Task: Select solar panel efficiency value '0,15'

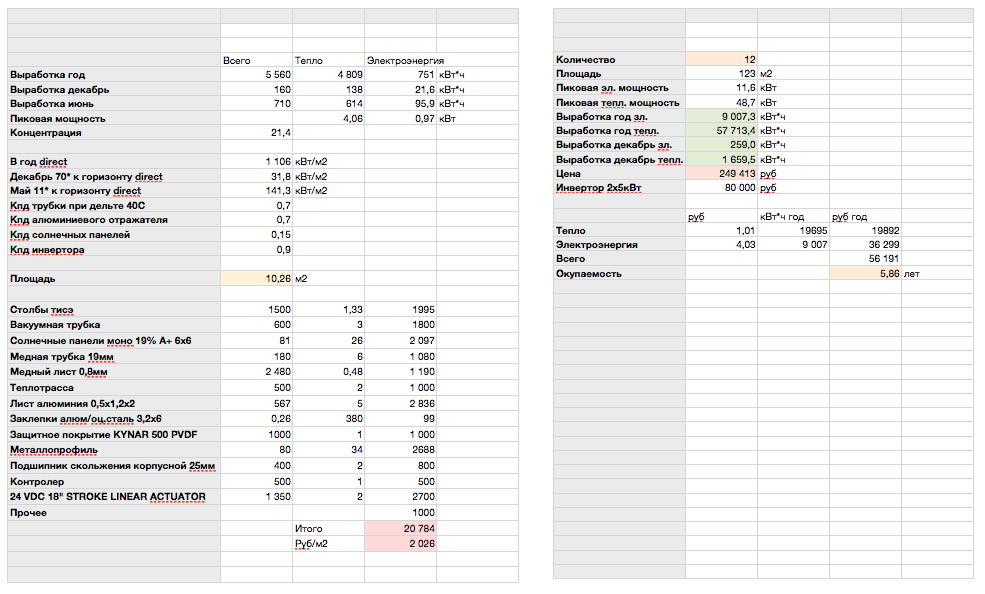Action: click(281, 235)
